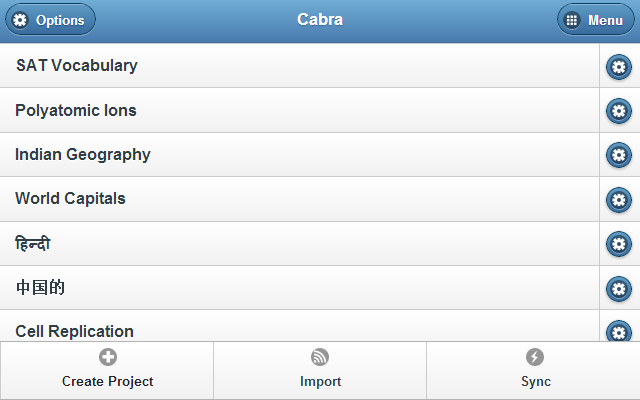Create a new project via plus tab
Image resolution: width=640 pixels, height=400 pixels.
(x=107, y=370)
